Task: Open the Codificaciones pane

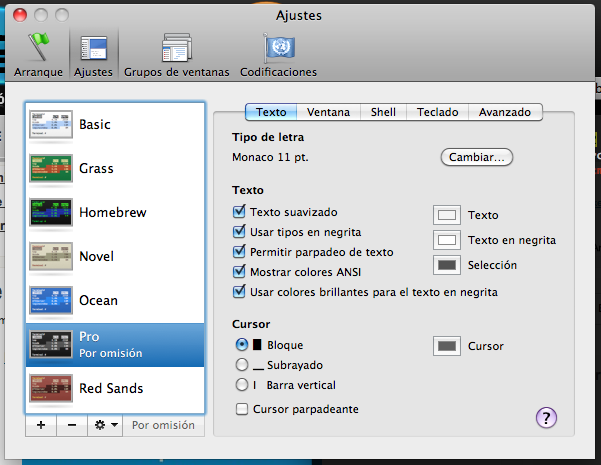Action: [278, 54]
